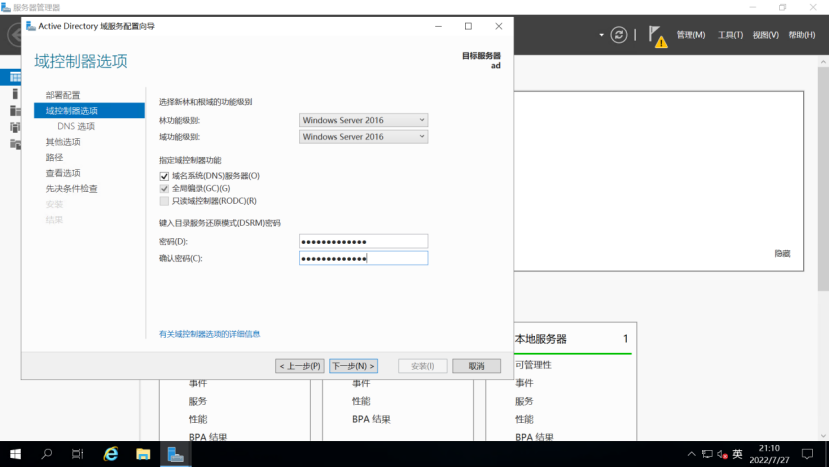Click 安装(I) install button
This screenshot has width=830, height=467.
422,366
